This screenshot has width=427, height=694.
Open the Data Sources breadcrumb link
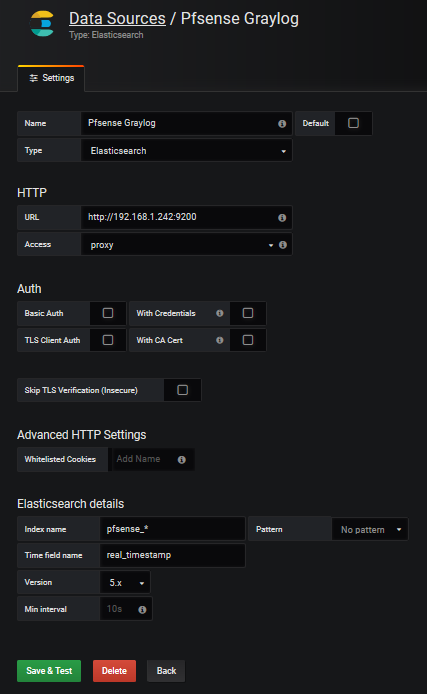(117, 19)
